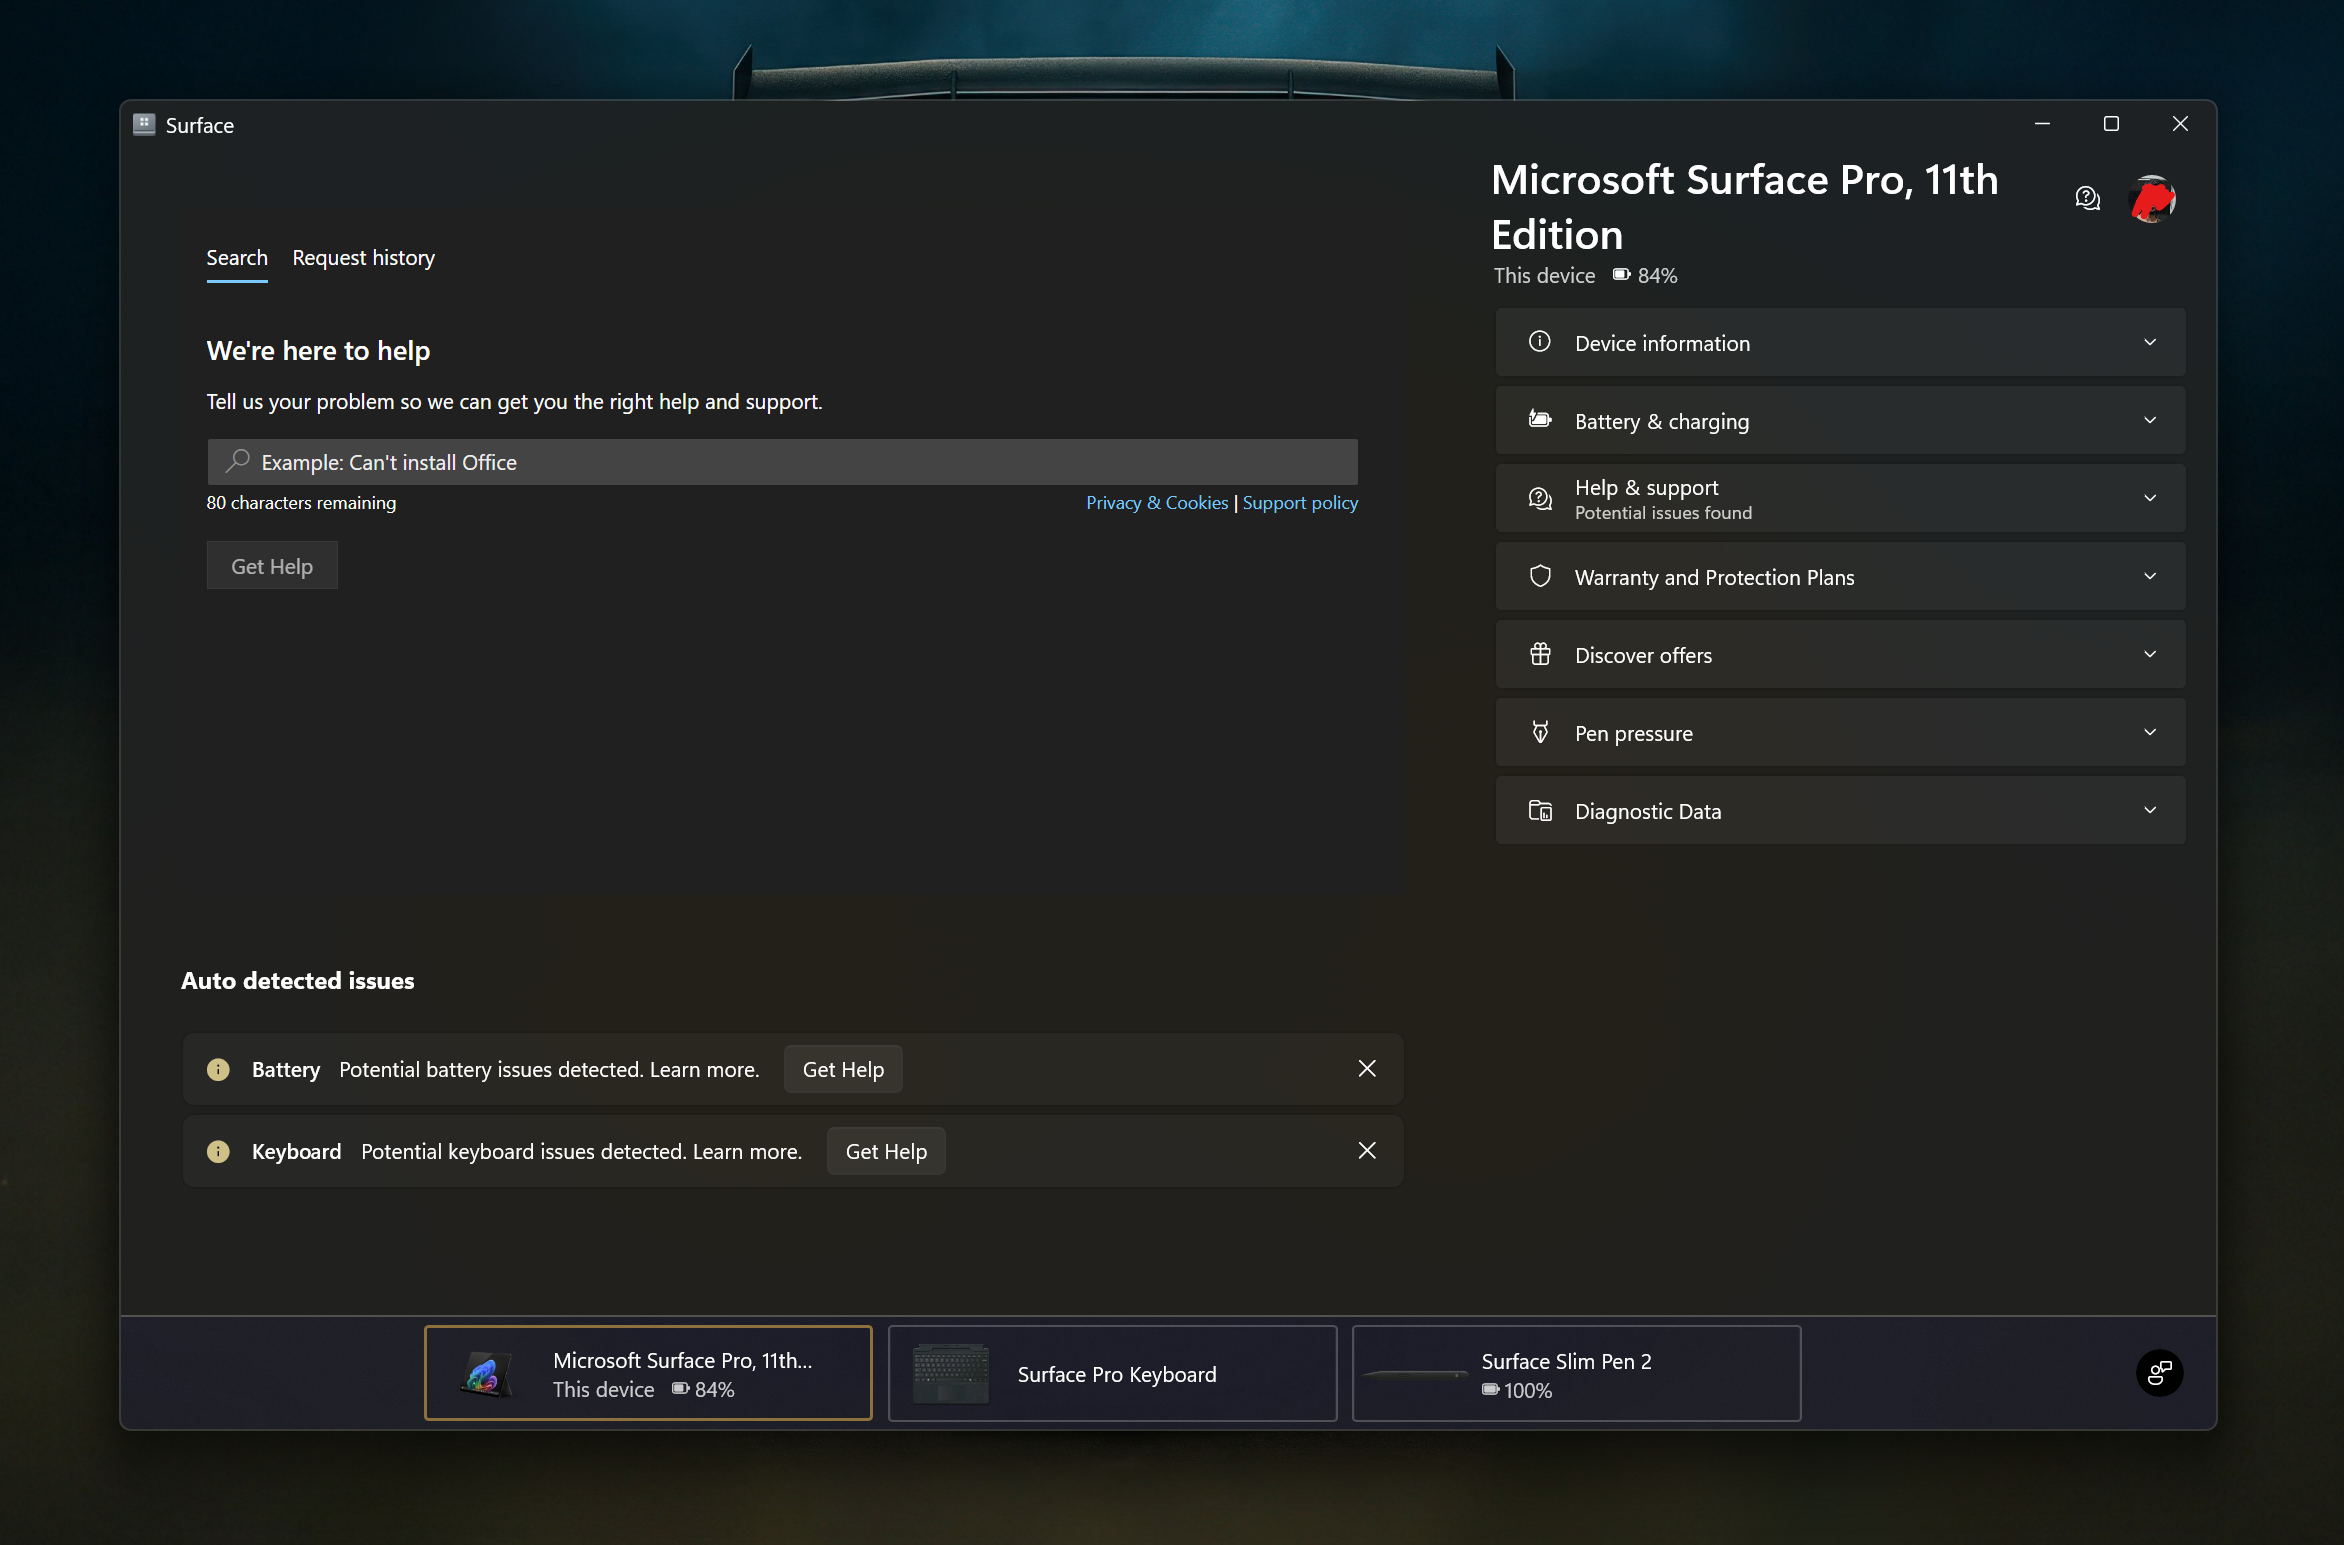Open the feedback question-bubble icon top right

(2087, 198)
